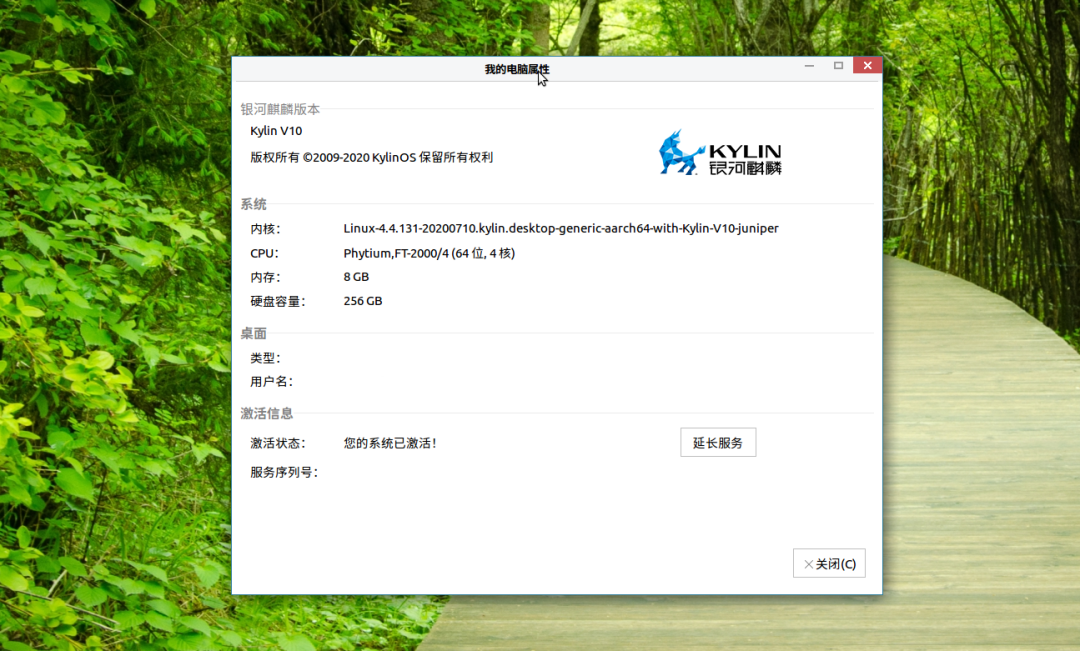Maximize the 我的电脑属性 window
The image size is (1080, 651).
coord(838,66)
